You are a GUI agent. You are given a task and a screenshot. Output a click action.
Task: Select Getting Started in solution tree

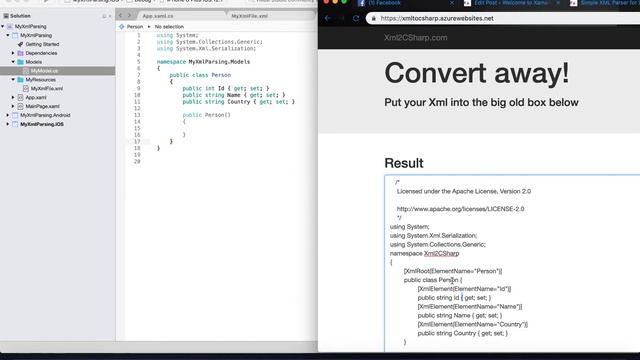pos(42,44)
